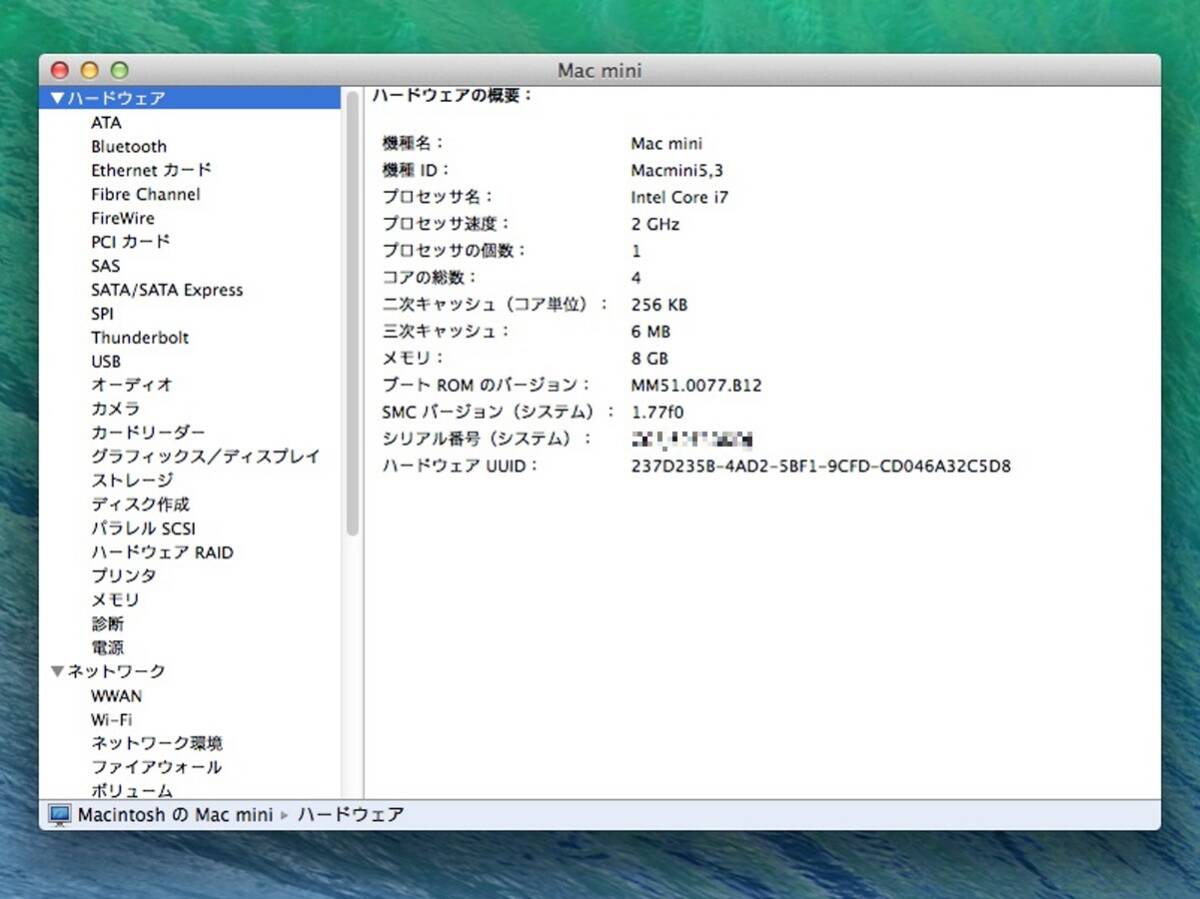Click ハードウェア in the bottom path bar
The image size is (1200, 899).
point(351,815)
